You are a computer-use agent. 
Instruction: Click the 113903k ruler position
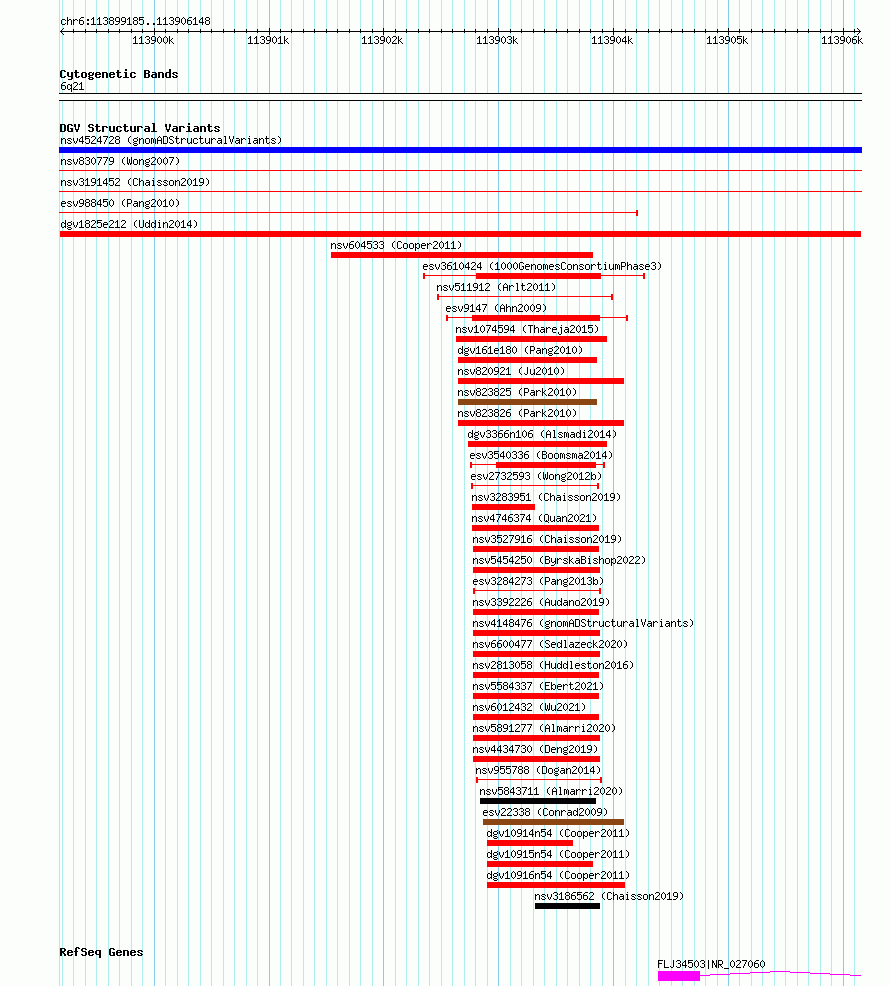(497, 40)
